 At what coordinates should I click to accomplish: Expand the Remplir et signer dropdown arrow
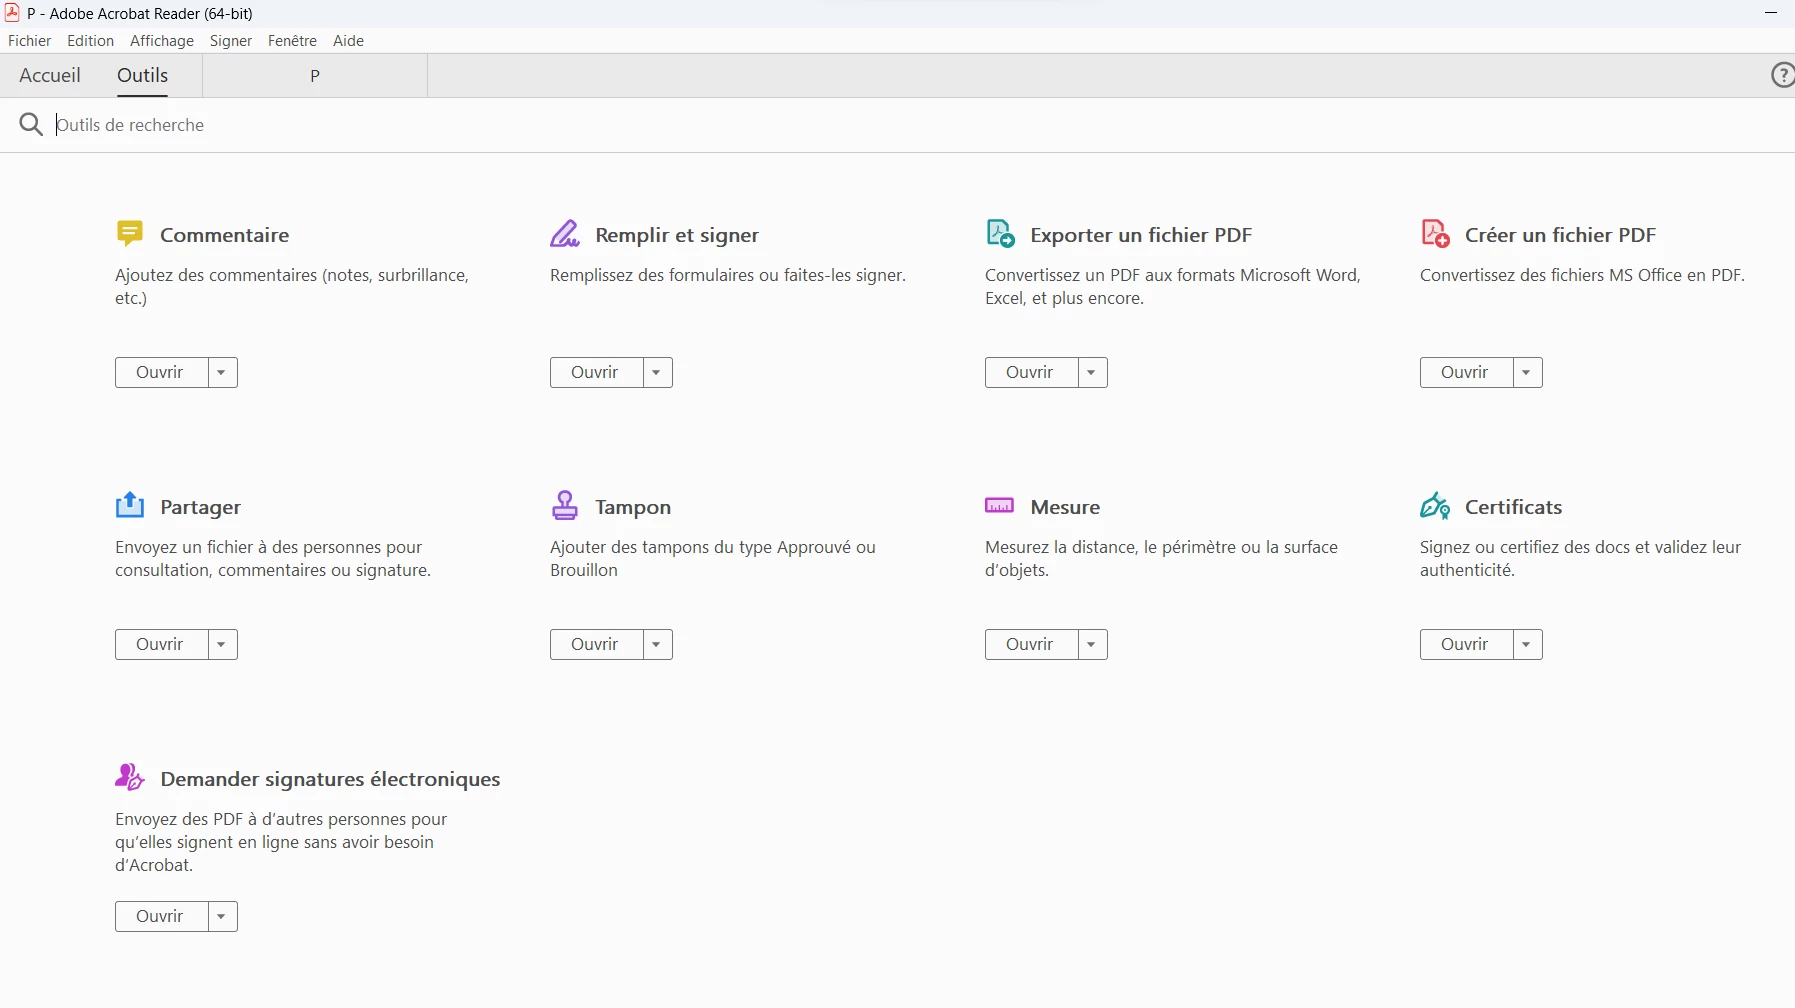click(x=657, y=372)
